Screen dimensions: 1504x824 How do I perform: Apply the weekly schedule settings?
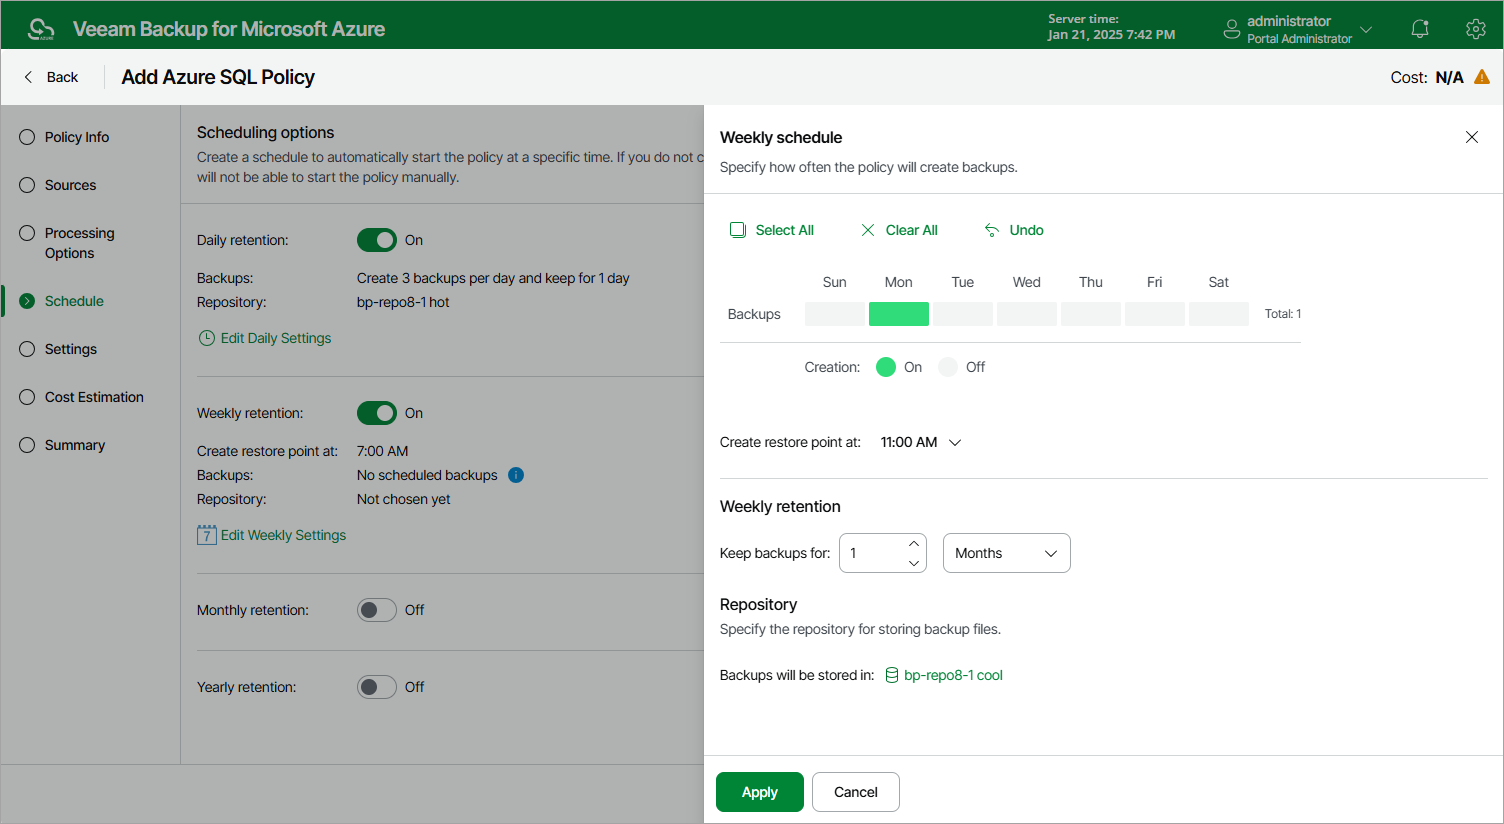[760, 792]
